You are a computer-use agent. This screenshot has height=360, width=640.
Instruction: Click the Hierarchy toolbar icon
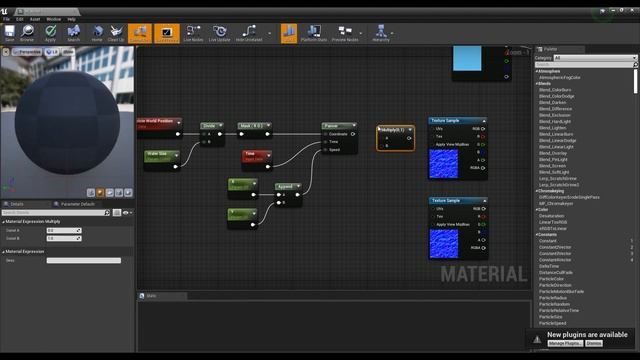(381, 33)
